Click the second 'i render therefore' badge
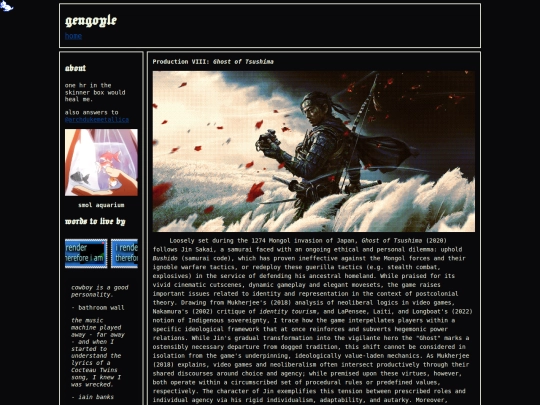Screen dimensions: 540x405 (x=124, y=253)
